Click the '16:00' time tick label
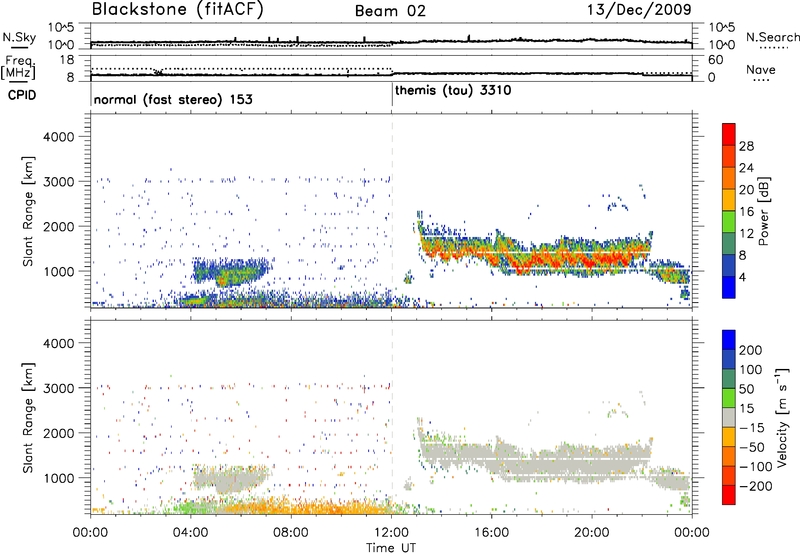 click(x=491, y=533)
